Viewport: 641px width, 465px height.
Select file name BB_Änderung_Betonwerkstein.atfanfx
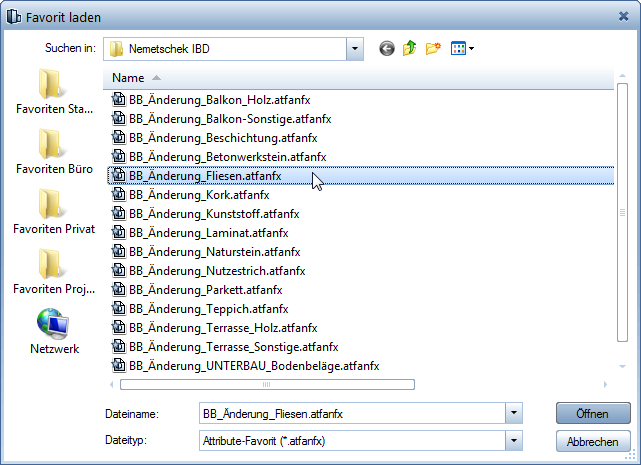pyautogui.click(x=228, y=157)
